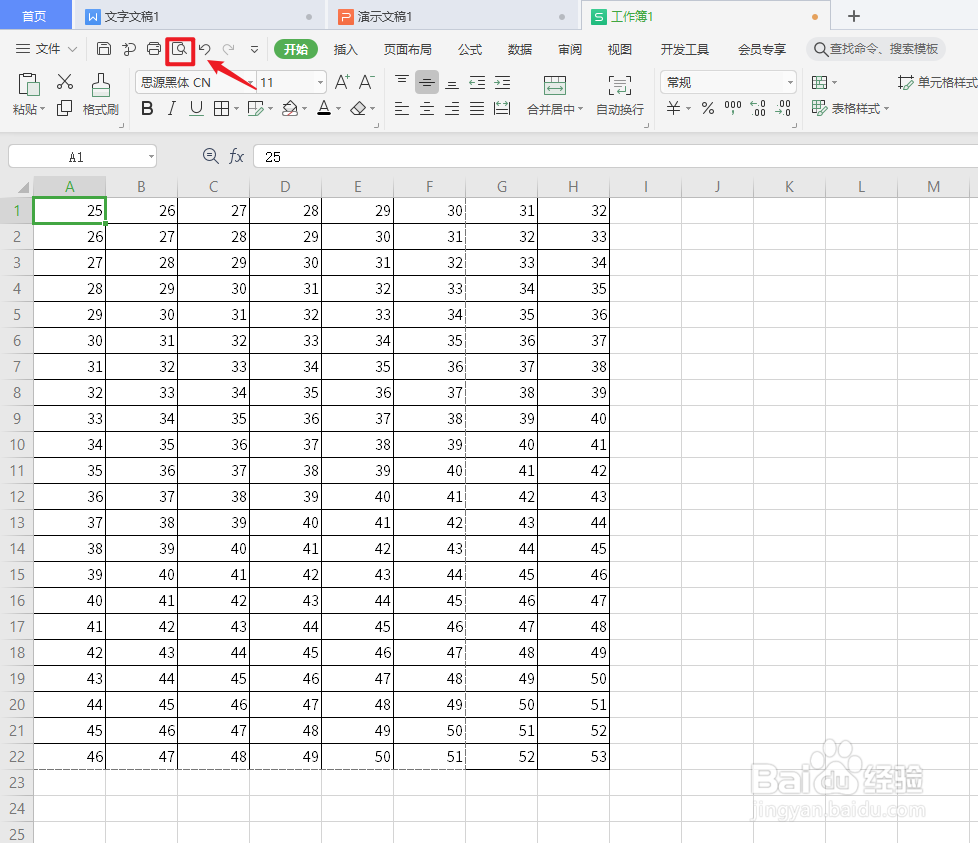
Task: Click the Fill color bucket icon
Action: (289, 108)
